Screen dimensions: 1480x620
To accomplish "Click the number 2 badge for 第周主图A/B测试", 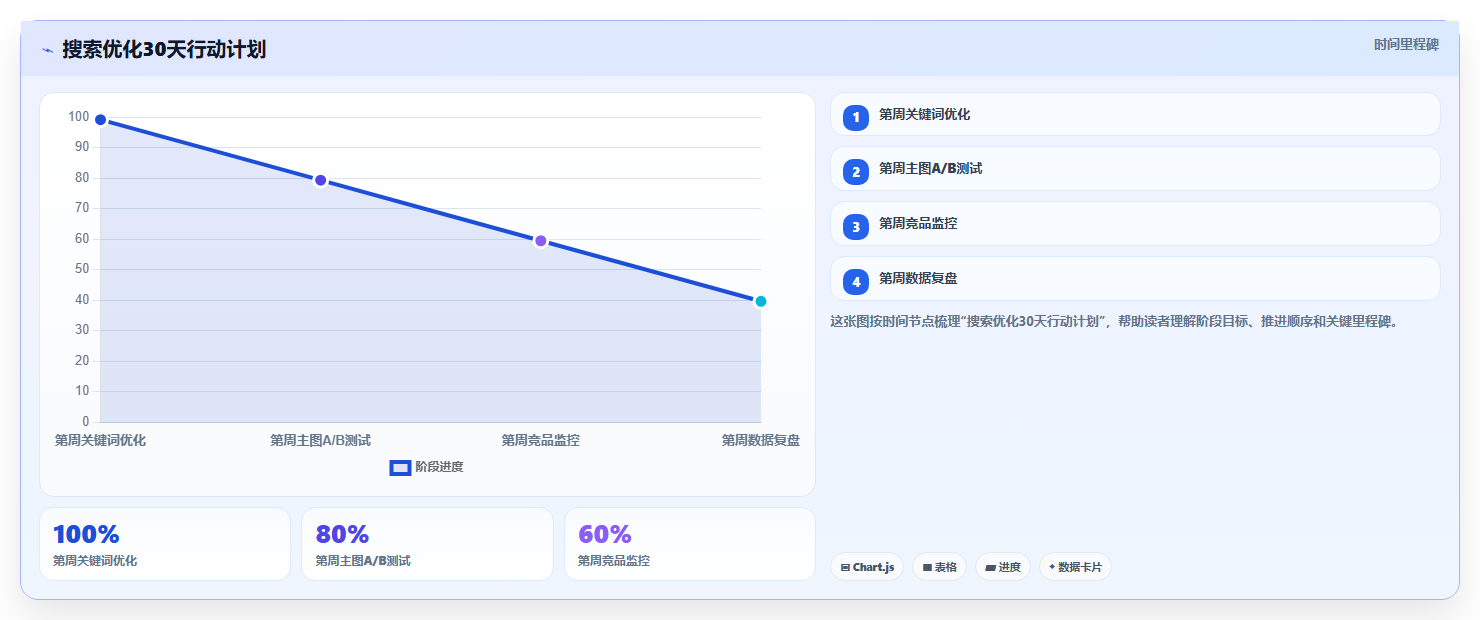I will pos(856,172).
